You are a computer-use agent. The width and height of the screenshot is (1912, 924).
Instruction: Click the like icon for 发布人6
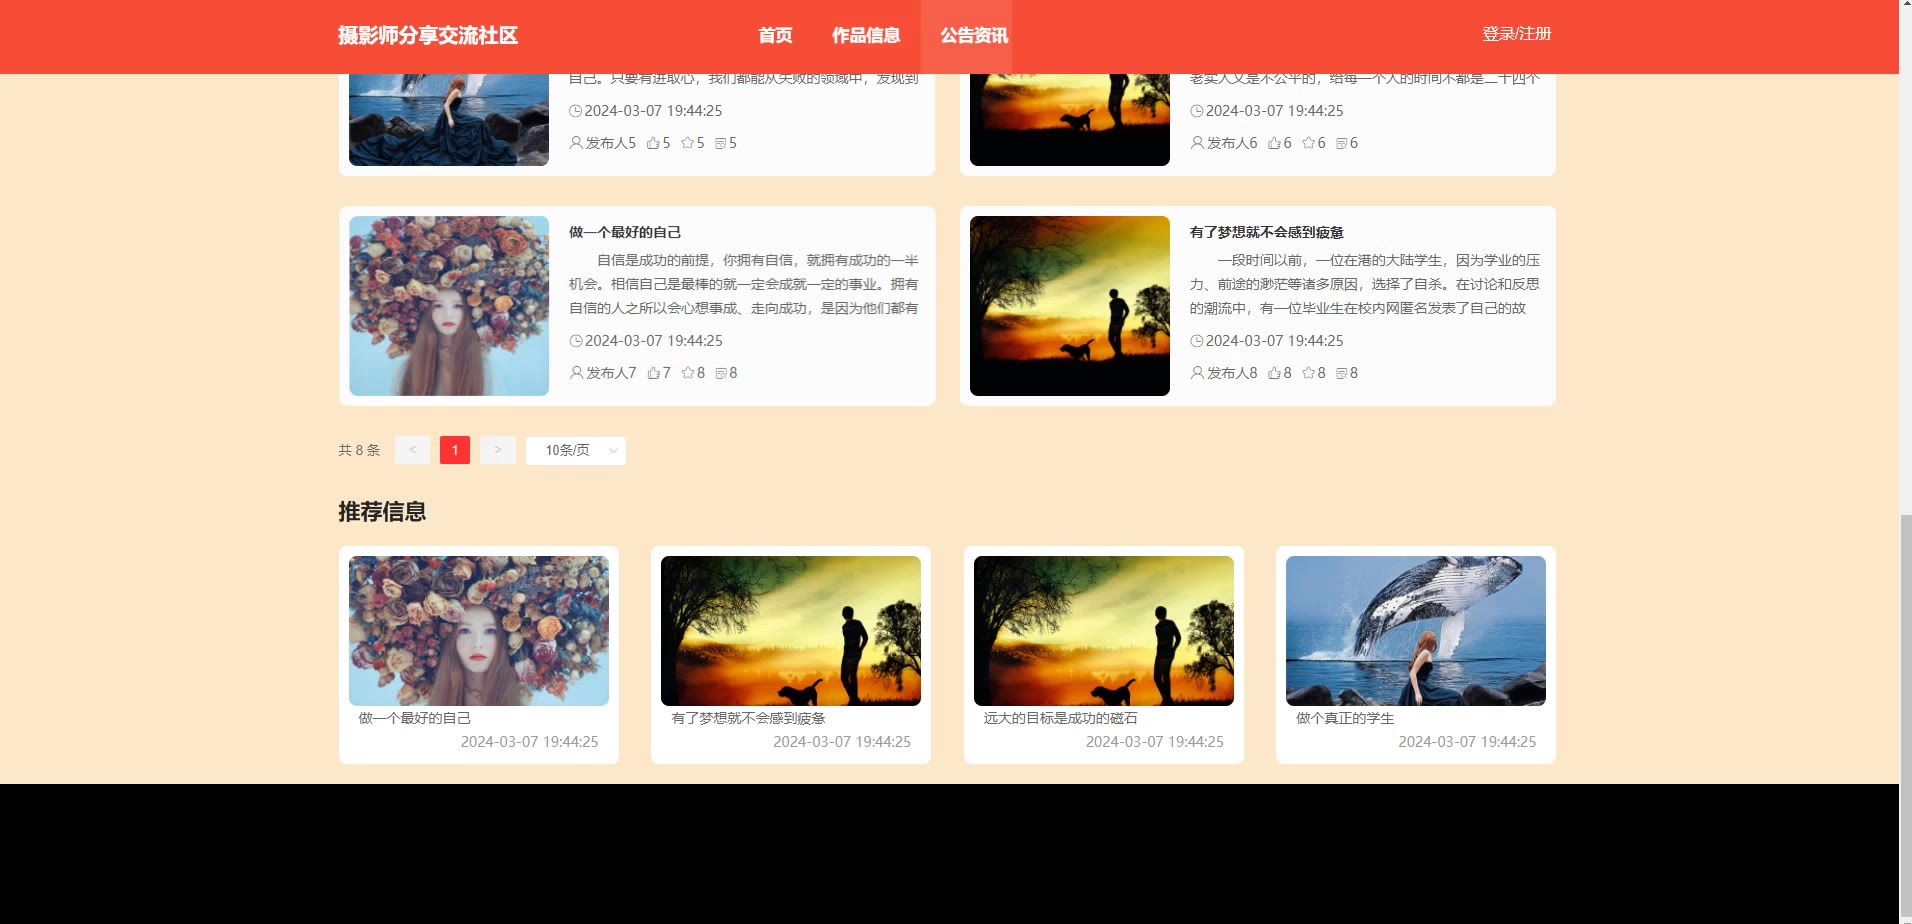1274,143
